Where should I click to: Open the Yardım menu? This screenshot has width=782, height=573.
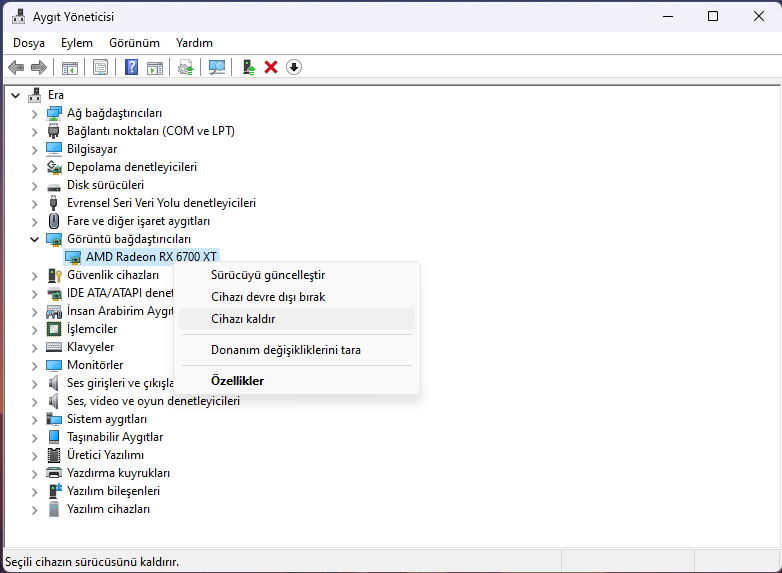(194, 43)
